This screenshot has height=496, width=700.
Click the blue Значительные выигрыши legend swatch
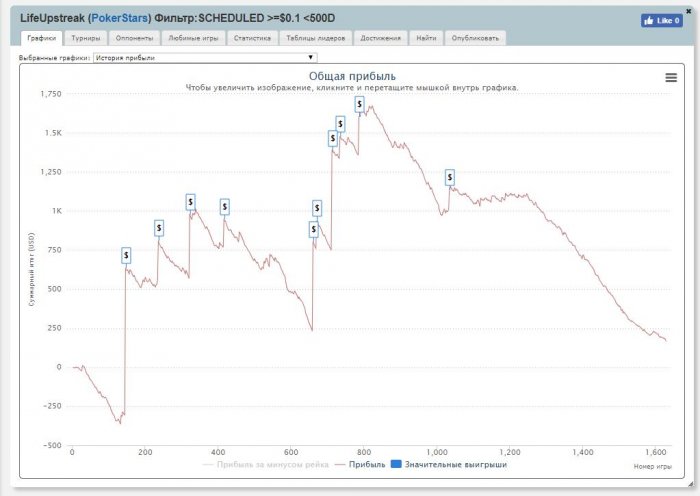click(396, 464)
